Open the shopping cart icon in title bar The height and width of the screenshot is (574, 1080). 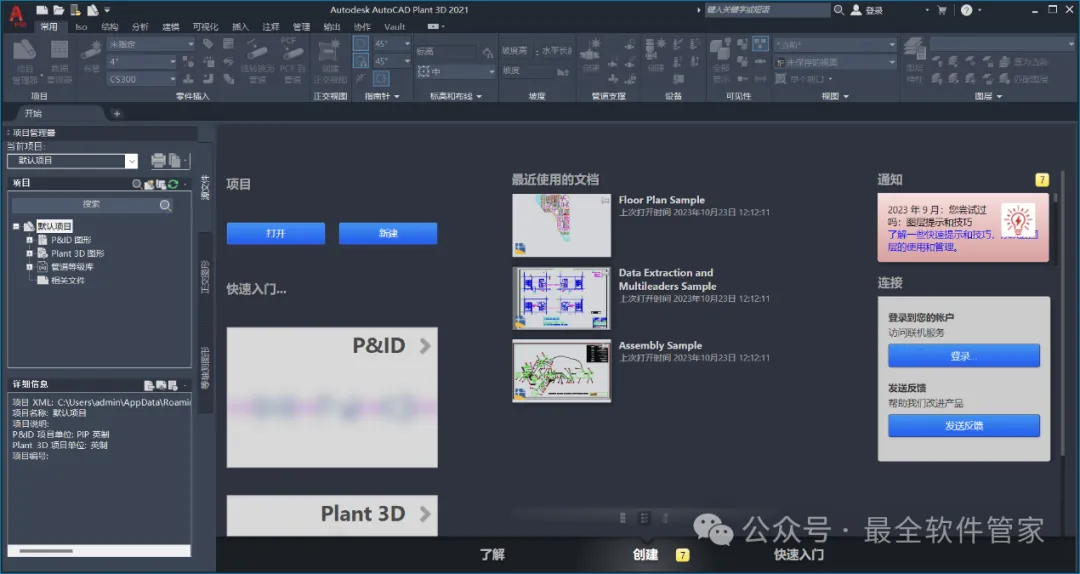[942, 10]
